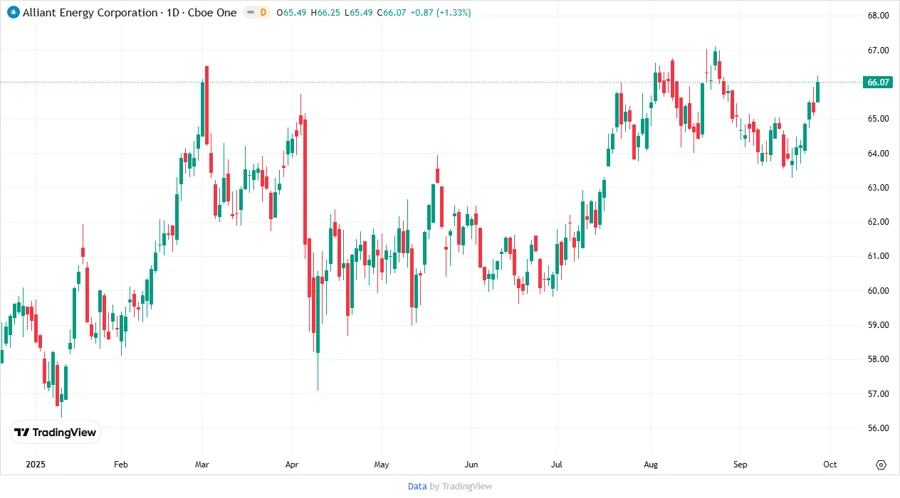
Task: Click the 63.00 price axis label
Action: [x=878, y=188]
